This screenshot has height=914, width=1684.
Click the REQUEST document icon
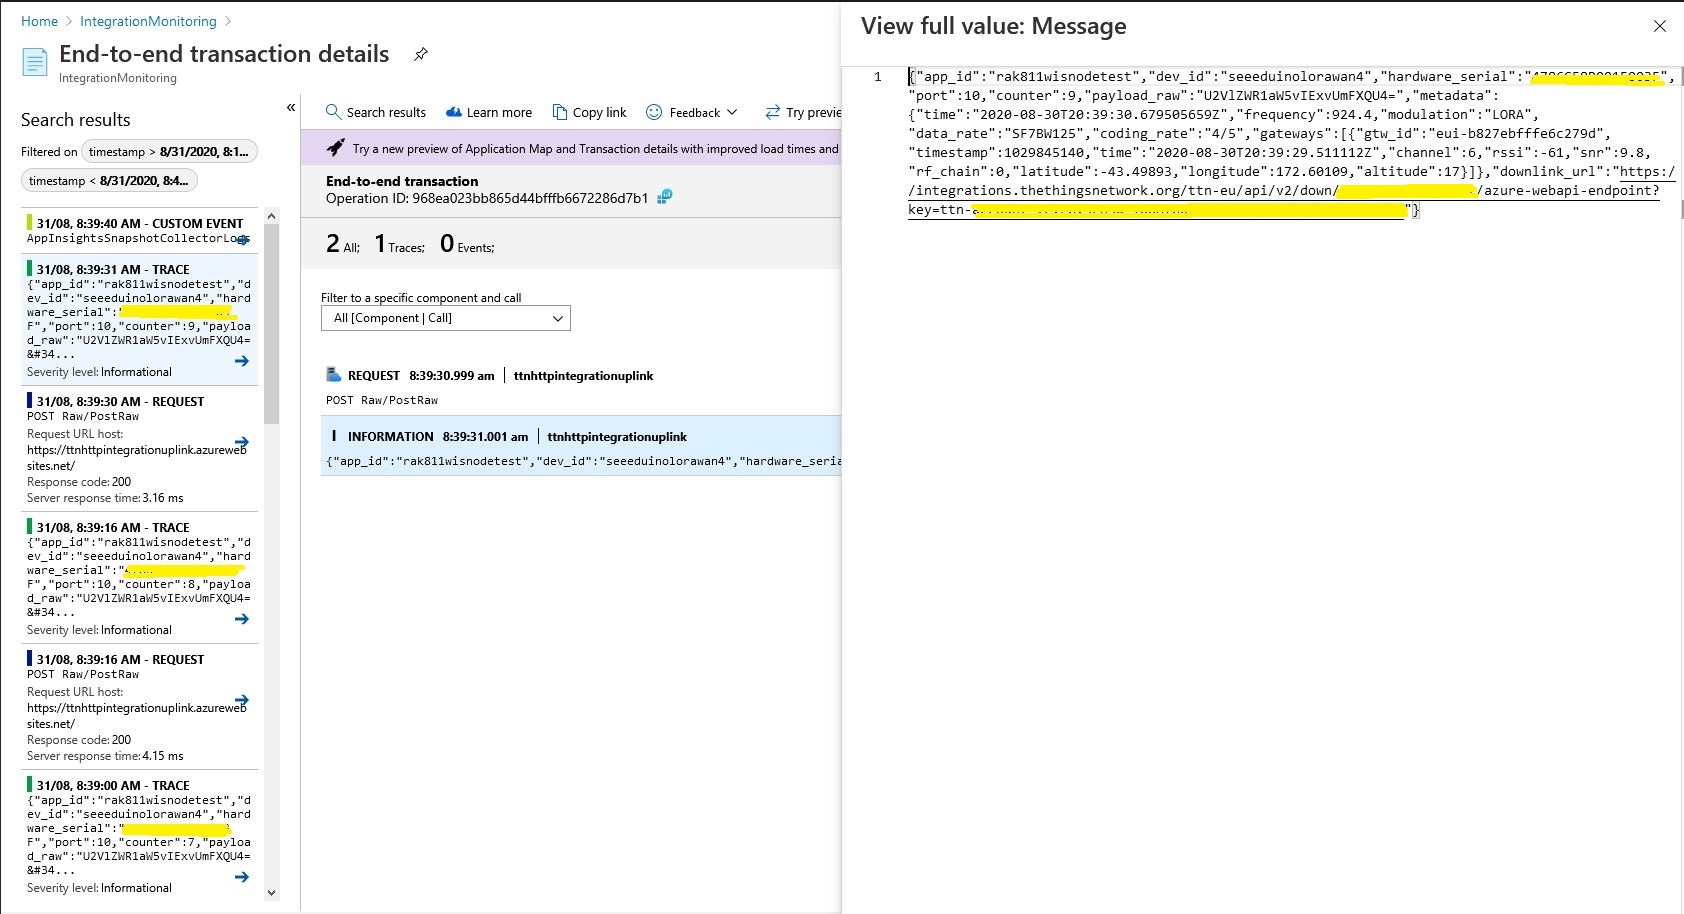pyautogui.click(x=332, y=374)
